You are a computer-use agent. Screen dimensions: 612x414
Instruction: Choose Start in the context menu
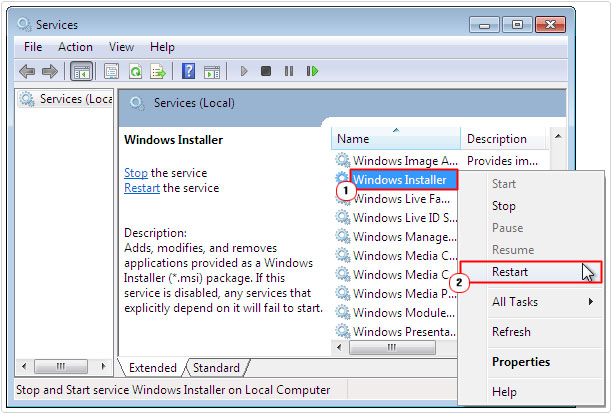503,184
